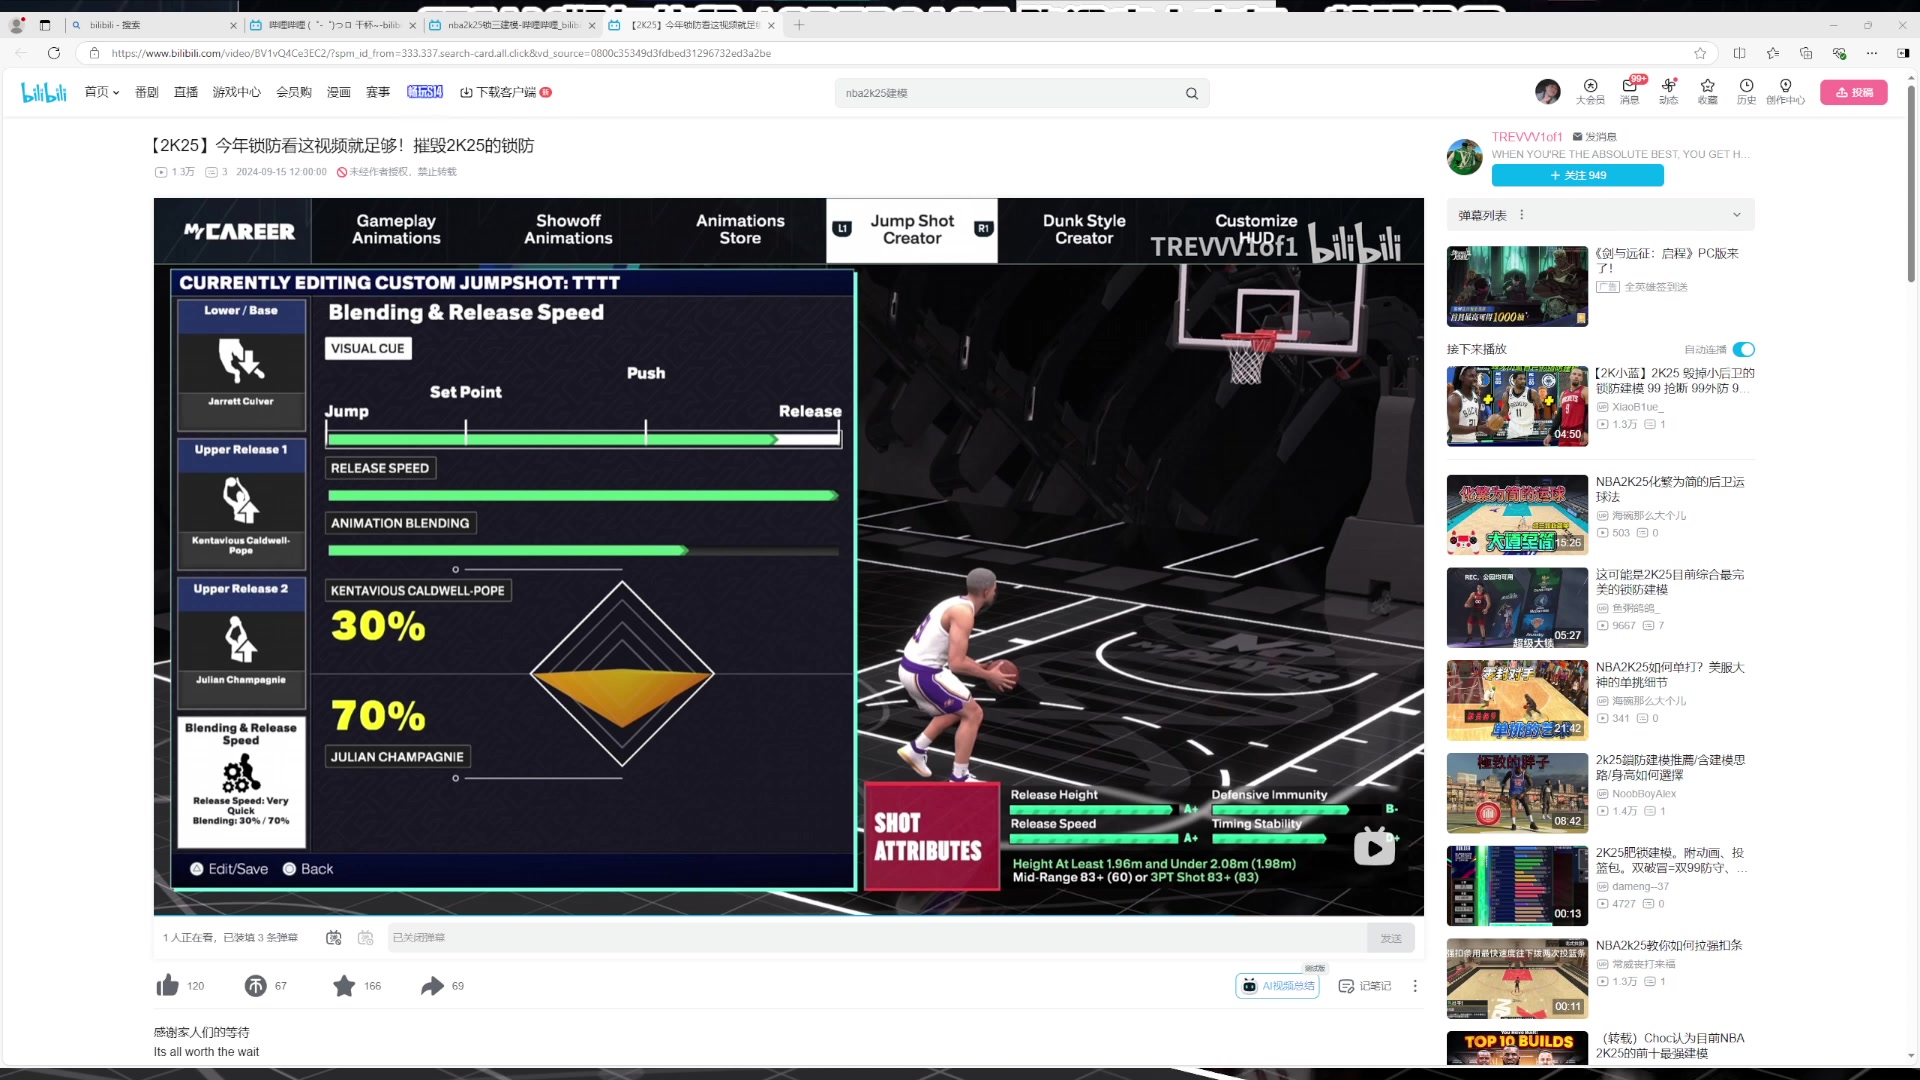Click the bilibili TV play icon on the video
The image size is (1920, 1080).
coord(1375,847)
